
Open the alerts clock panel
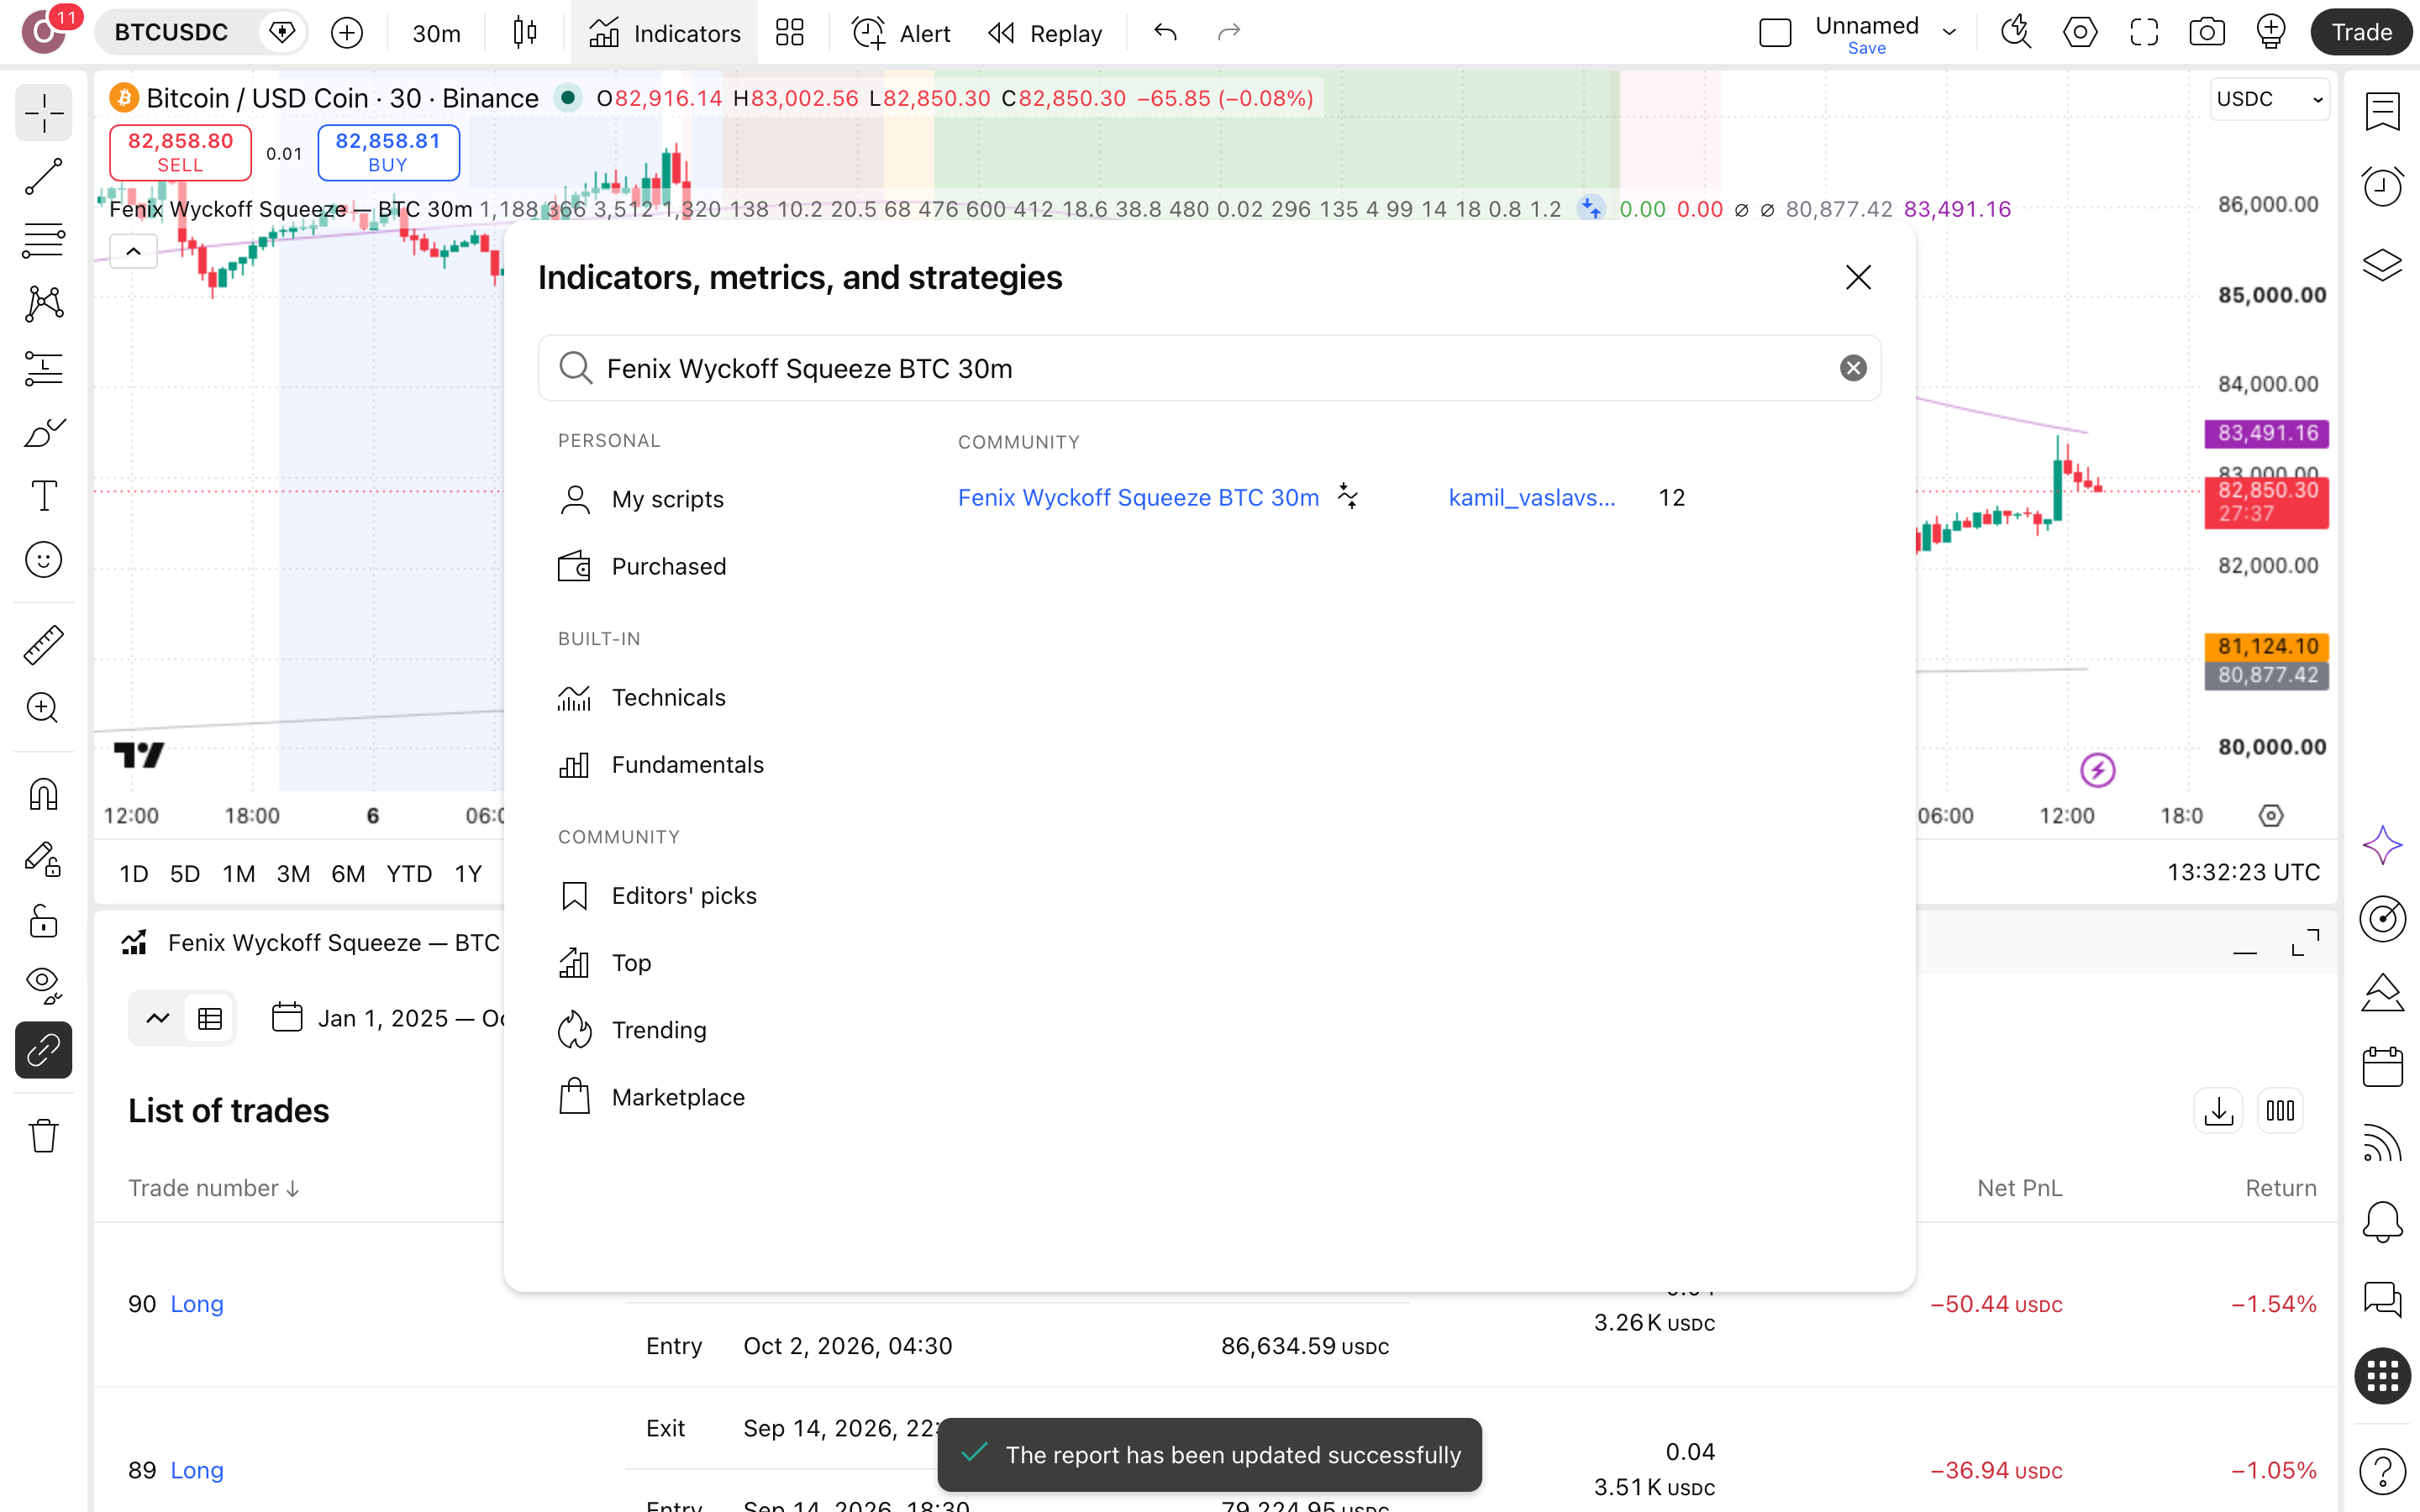click(2382, 187)
